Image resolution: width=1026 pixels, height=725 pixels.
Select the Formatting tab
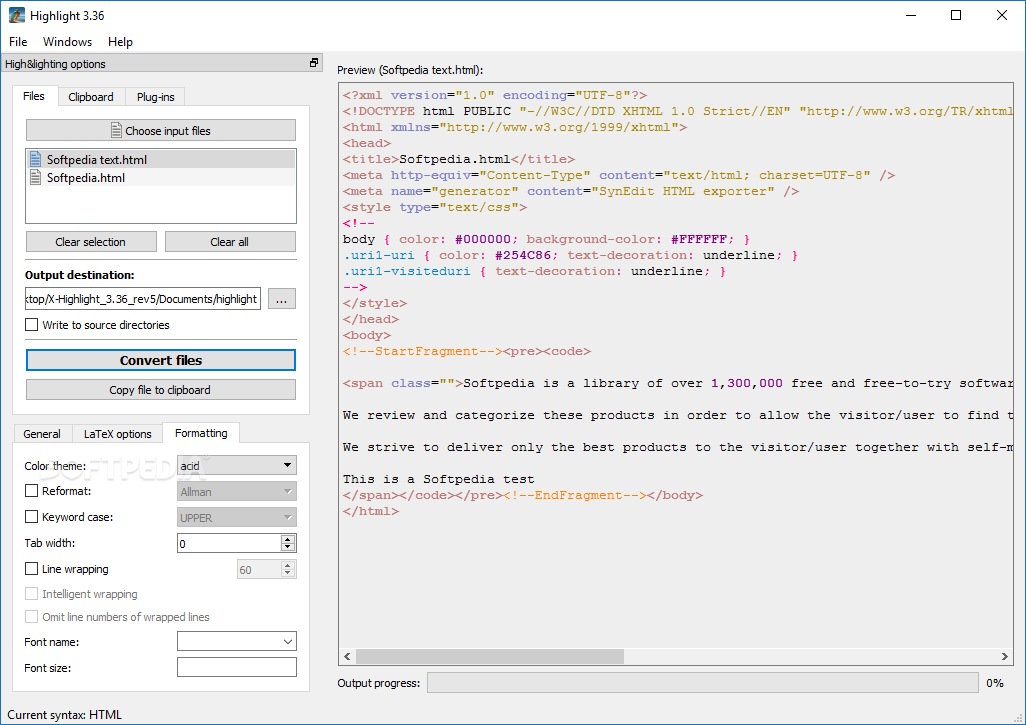pos(202,433)
